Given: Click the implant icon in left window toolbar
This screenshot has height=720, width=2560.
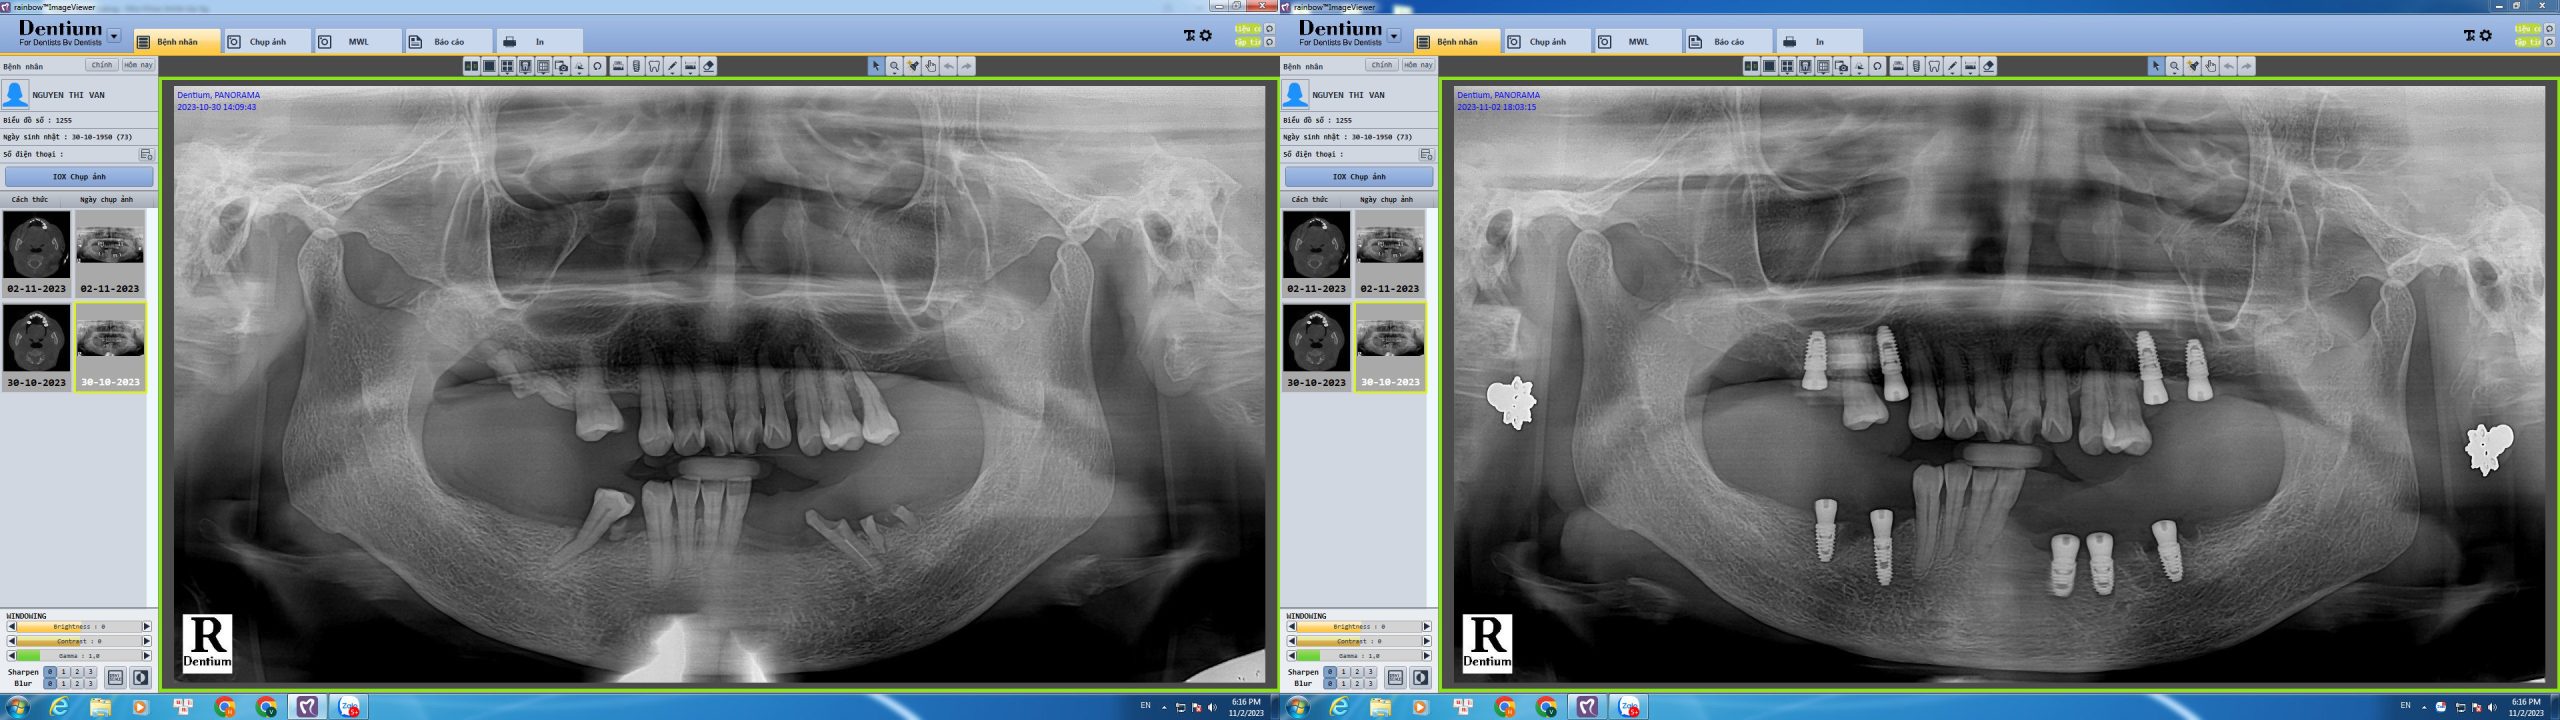Looking at the screenshot, I should 636,66.
